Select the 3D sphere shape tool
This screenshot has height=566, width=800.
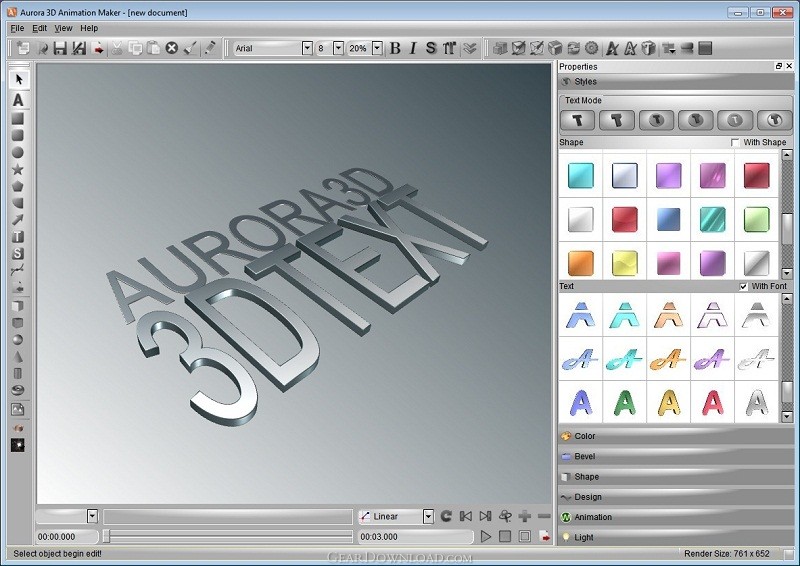18,340
